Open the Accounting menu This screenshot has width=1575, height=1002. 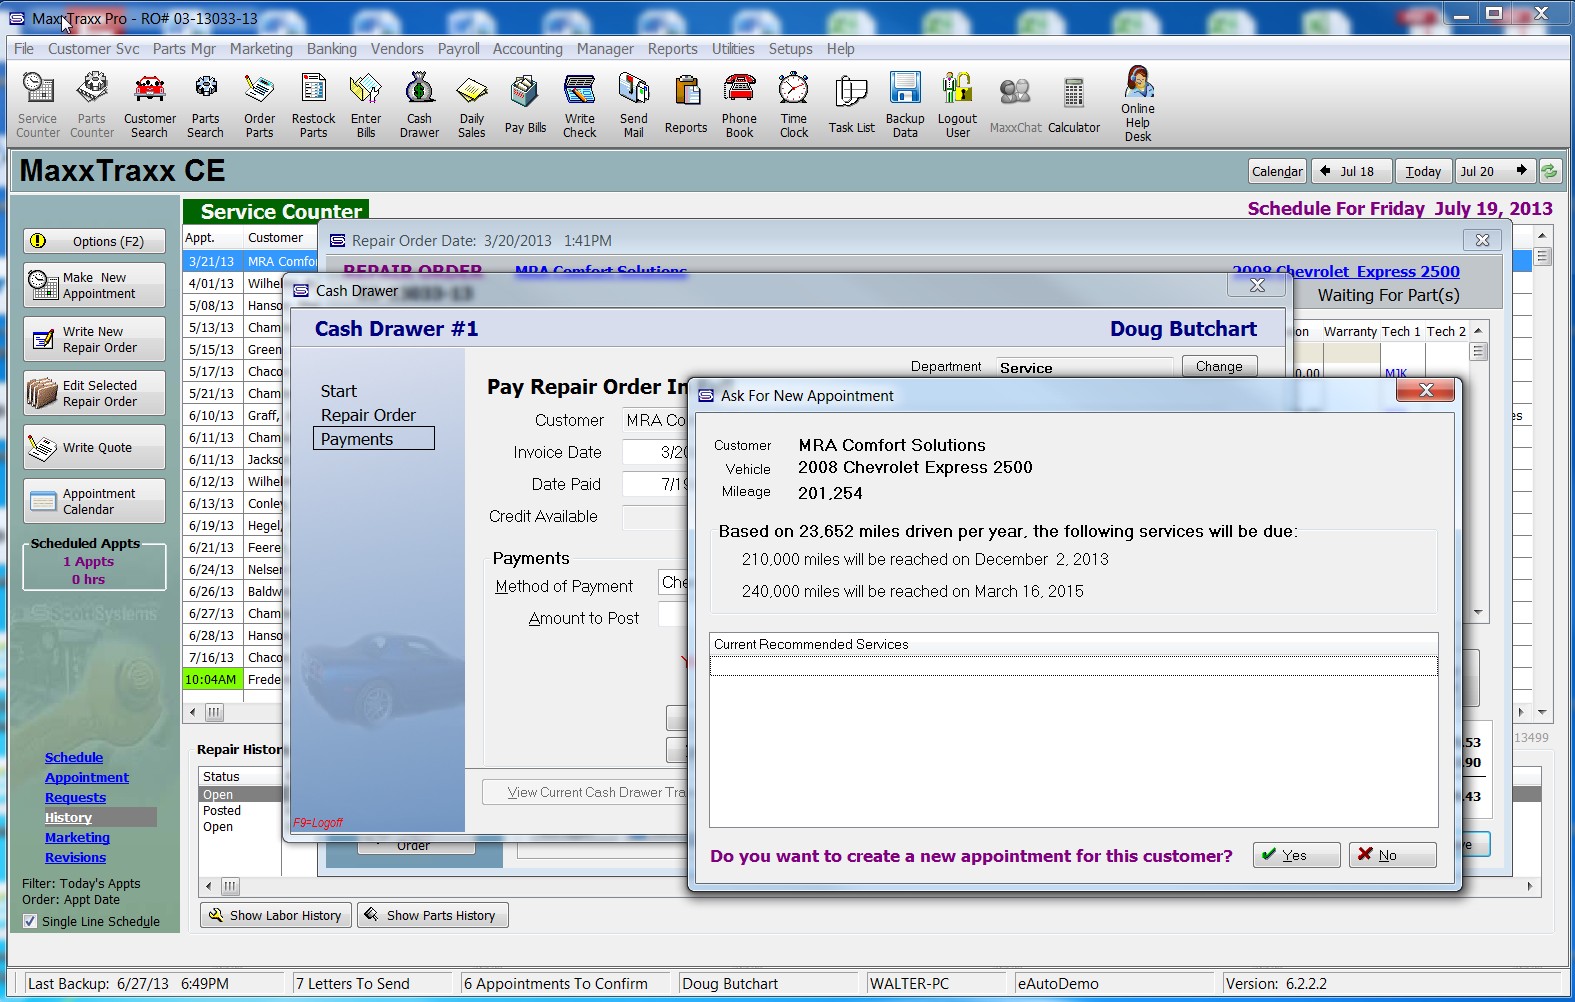tap(528, 48)
